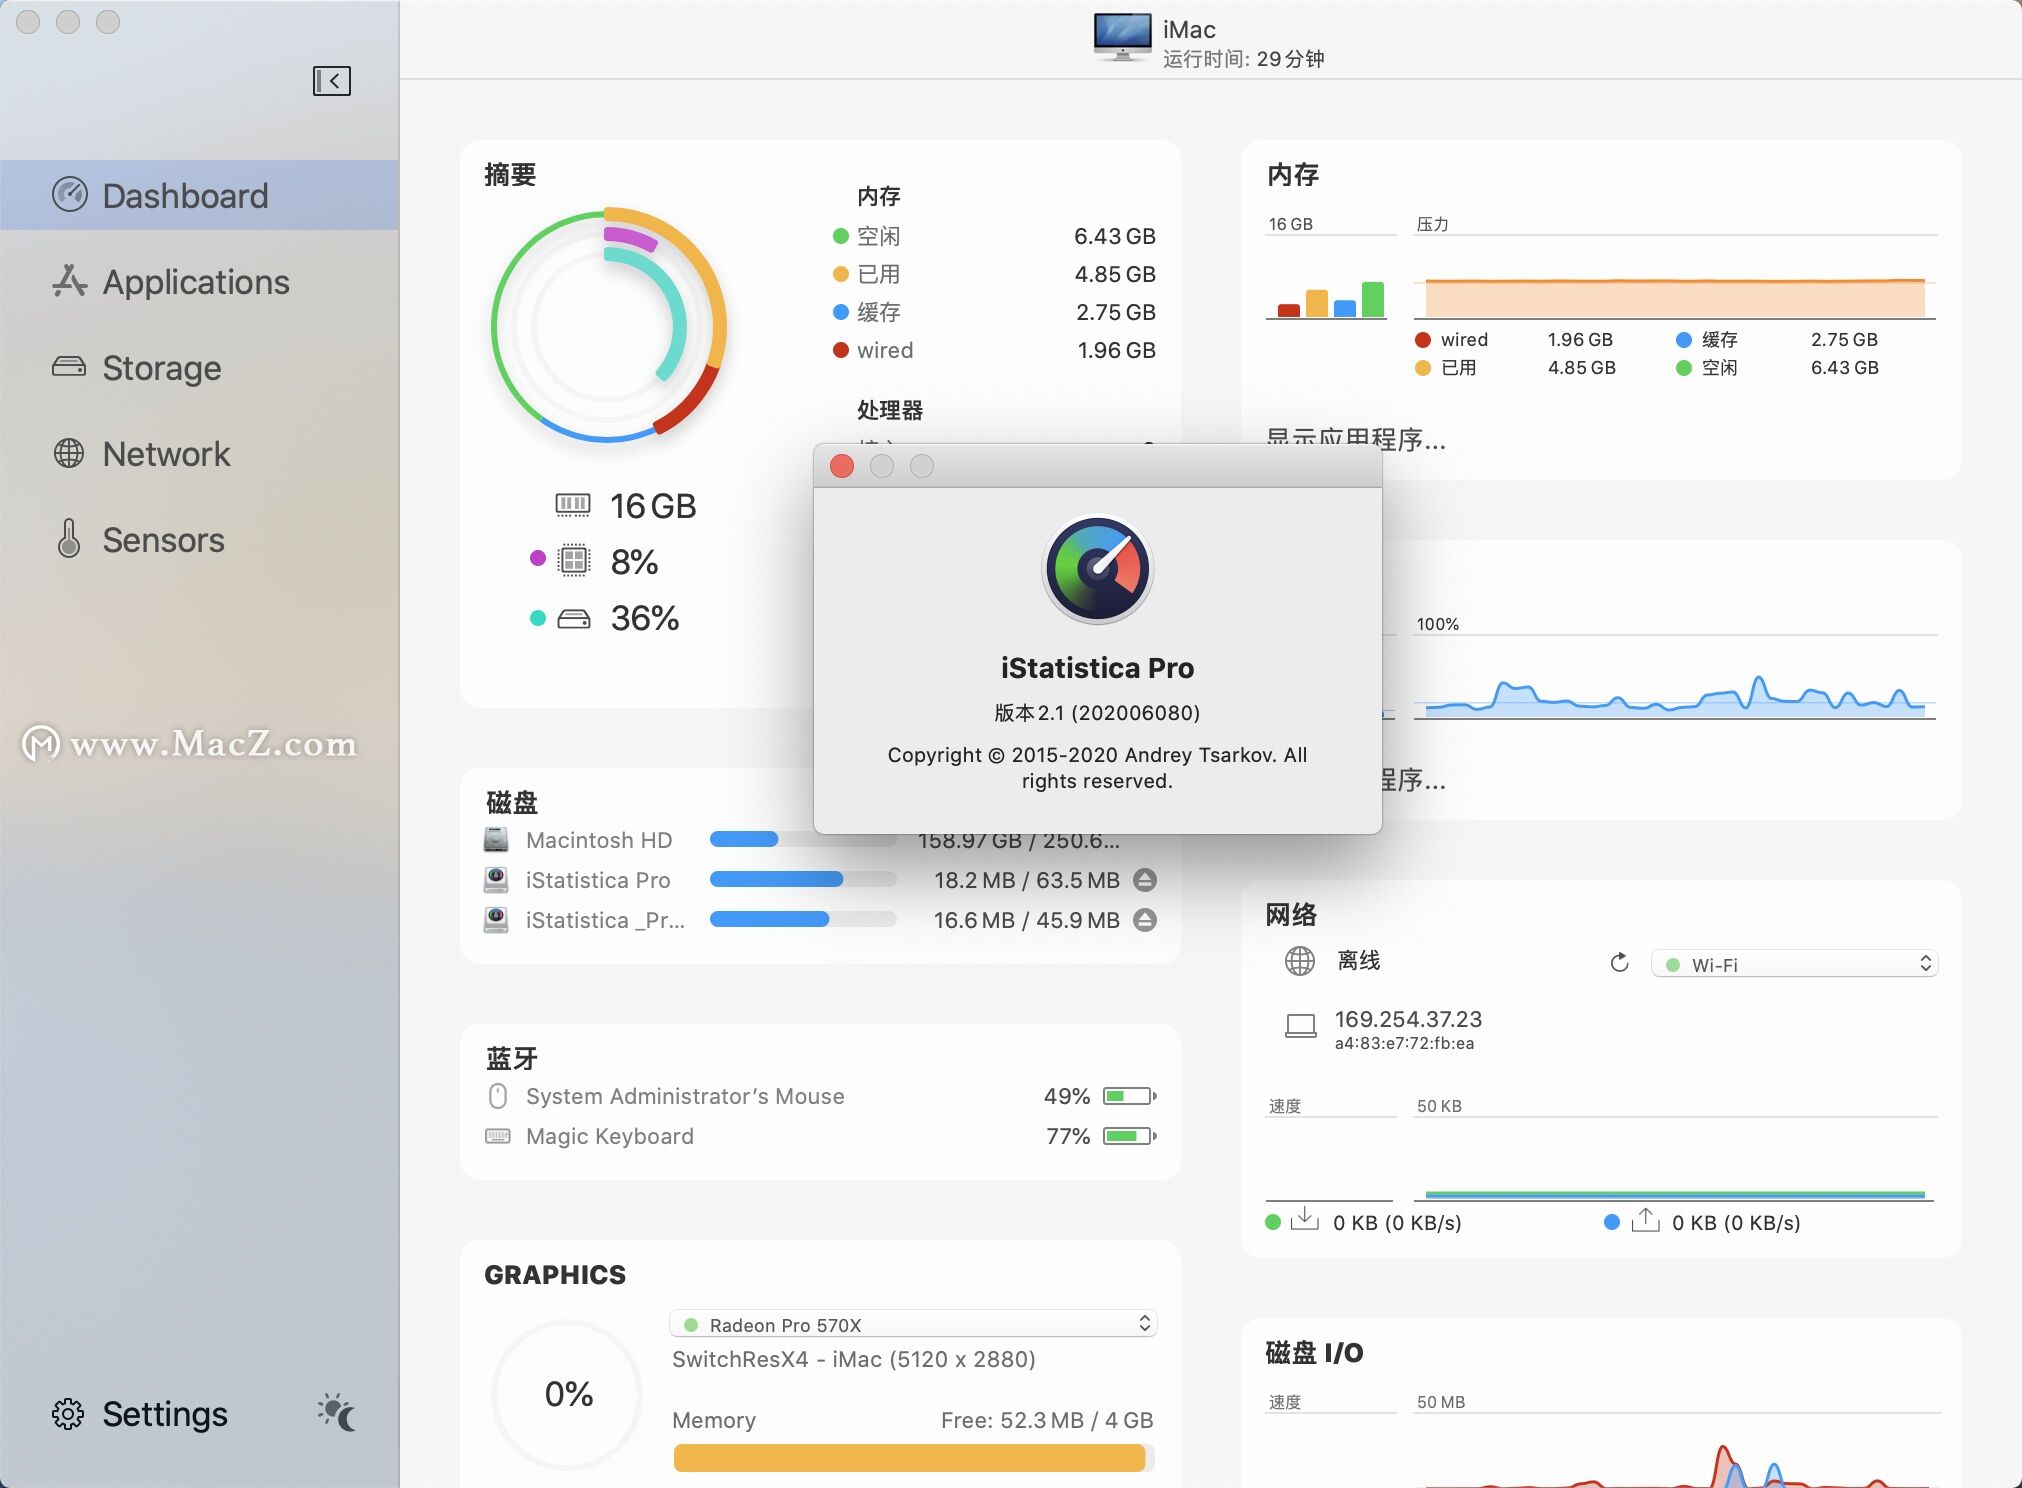Click the upload speed arrow icon

point(1645,1219)
